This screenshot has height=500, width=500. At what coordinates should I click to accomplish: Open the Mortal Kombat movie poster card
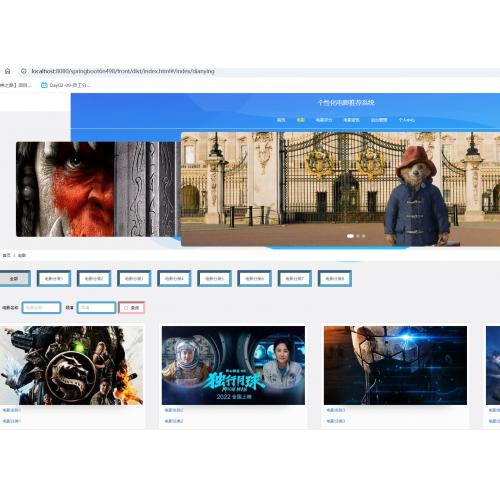71,365
